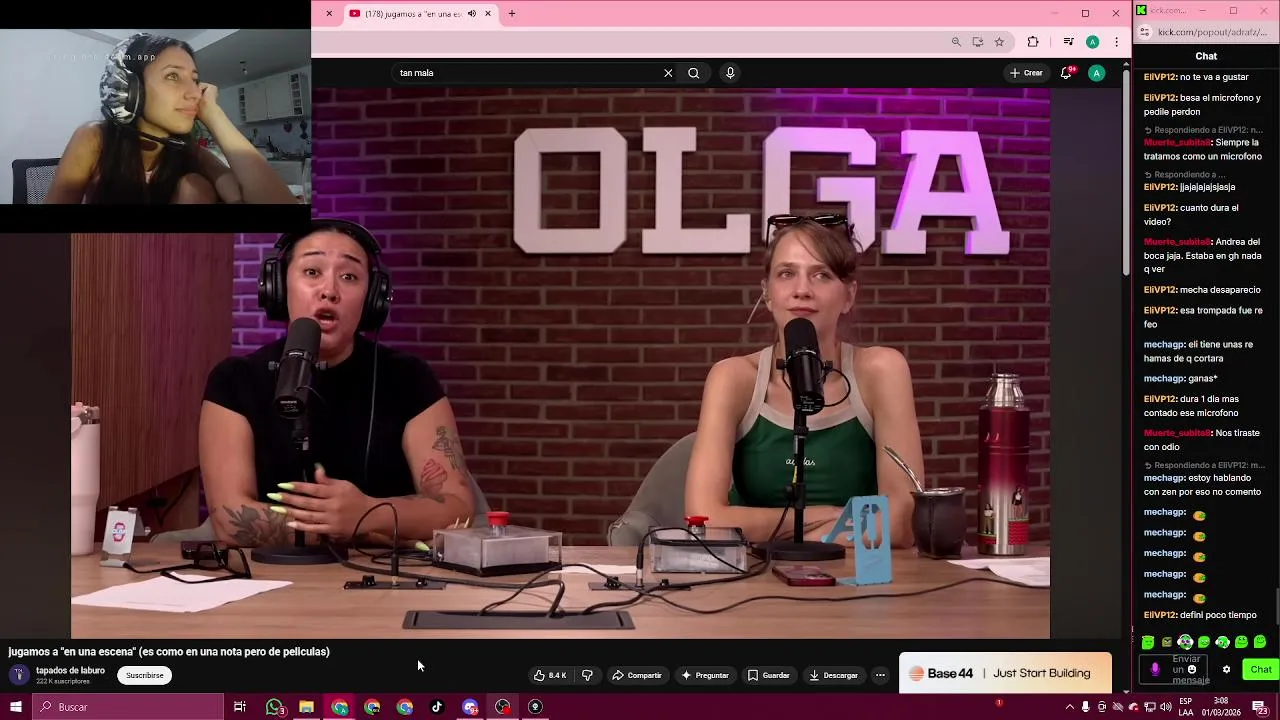Image resolution: width=1280 pixels, height=720 pixels.
Task: Click the webcam overlay thumbnail
Action: point(155,116)
